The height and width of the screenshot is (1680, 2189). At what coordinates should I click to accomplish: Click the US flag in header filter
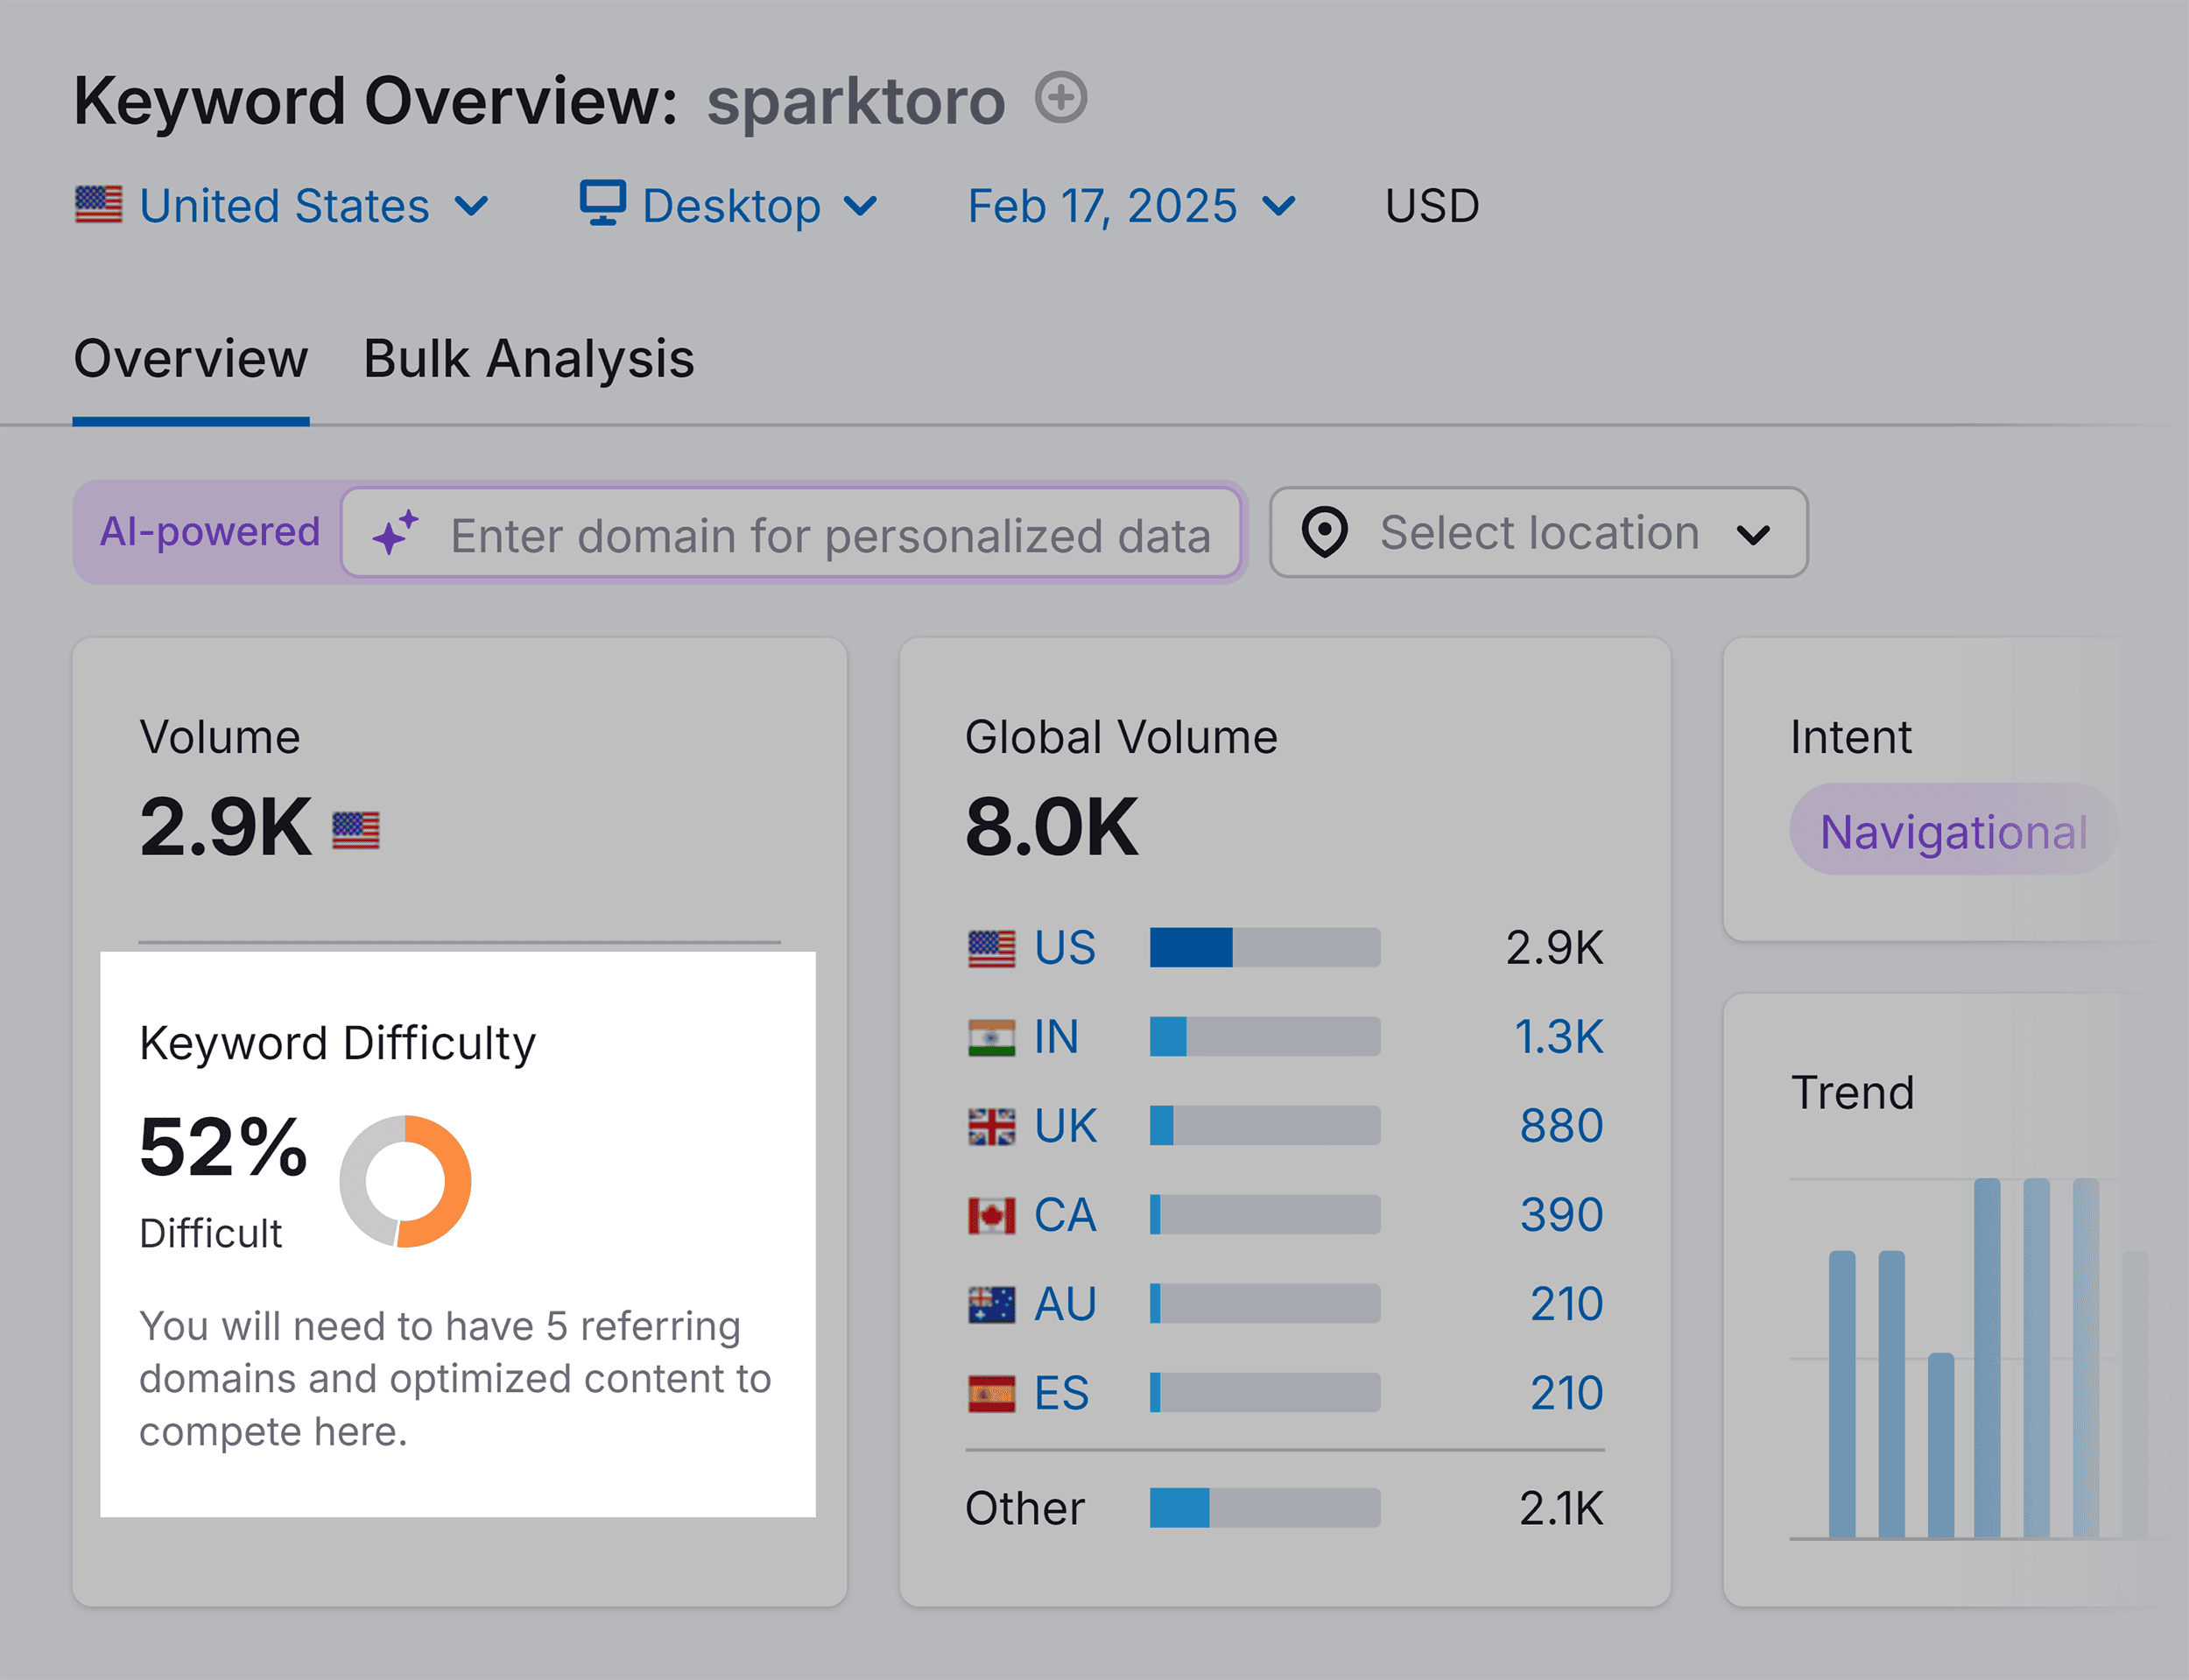[99, 205]
